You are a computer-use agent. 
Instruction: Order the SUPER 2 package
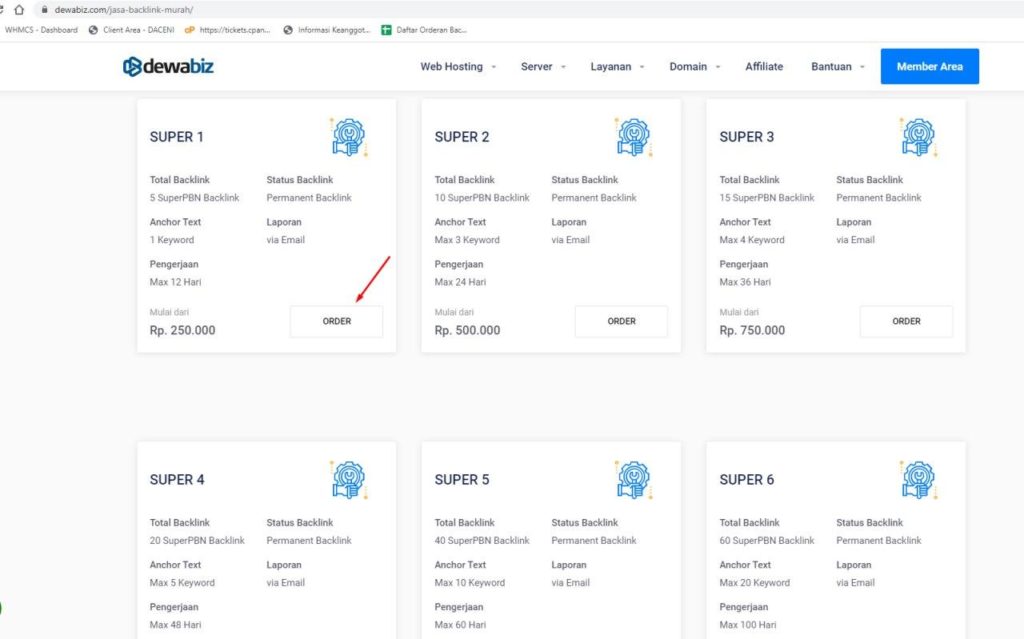pyautogui.click(x=621, y=321)
